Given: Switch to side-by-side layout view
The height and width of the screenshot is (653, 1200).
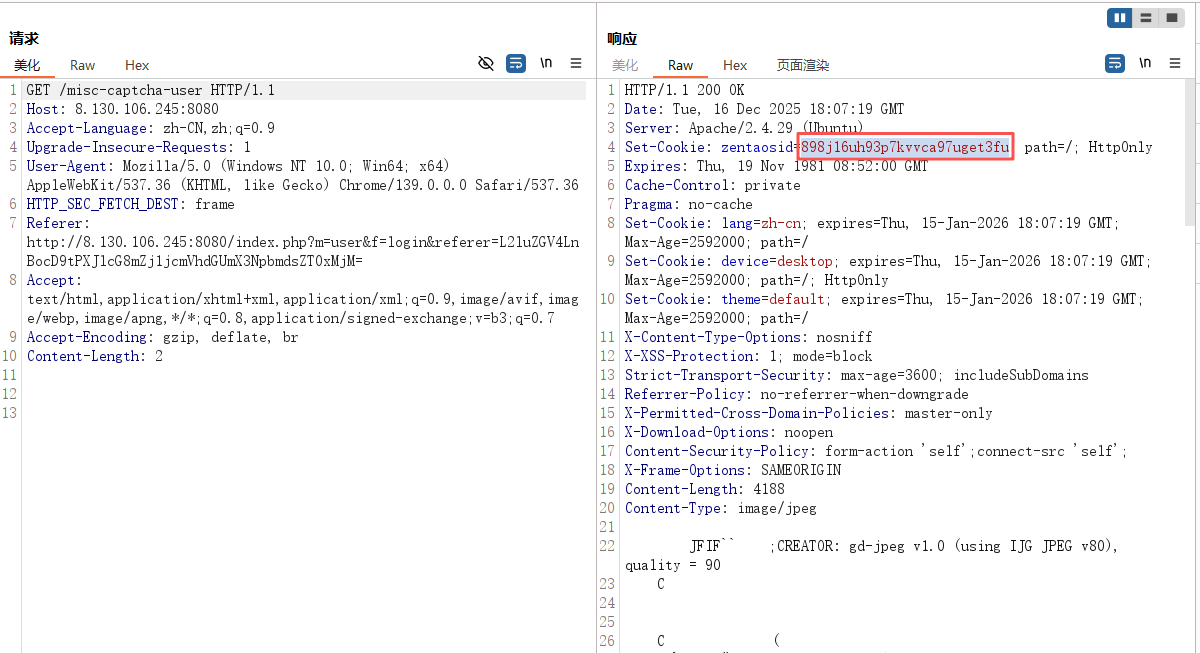Looking at the screenshot, I should pyautogui.click(x=1120, y=18).
